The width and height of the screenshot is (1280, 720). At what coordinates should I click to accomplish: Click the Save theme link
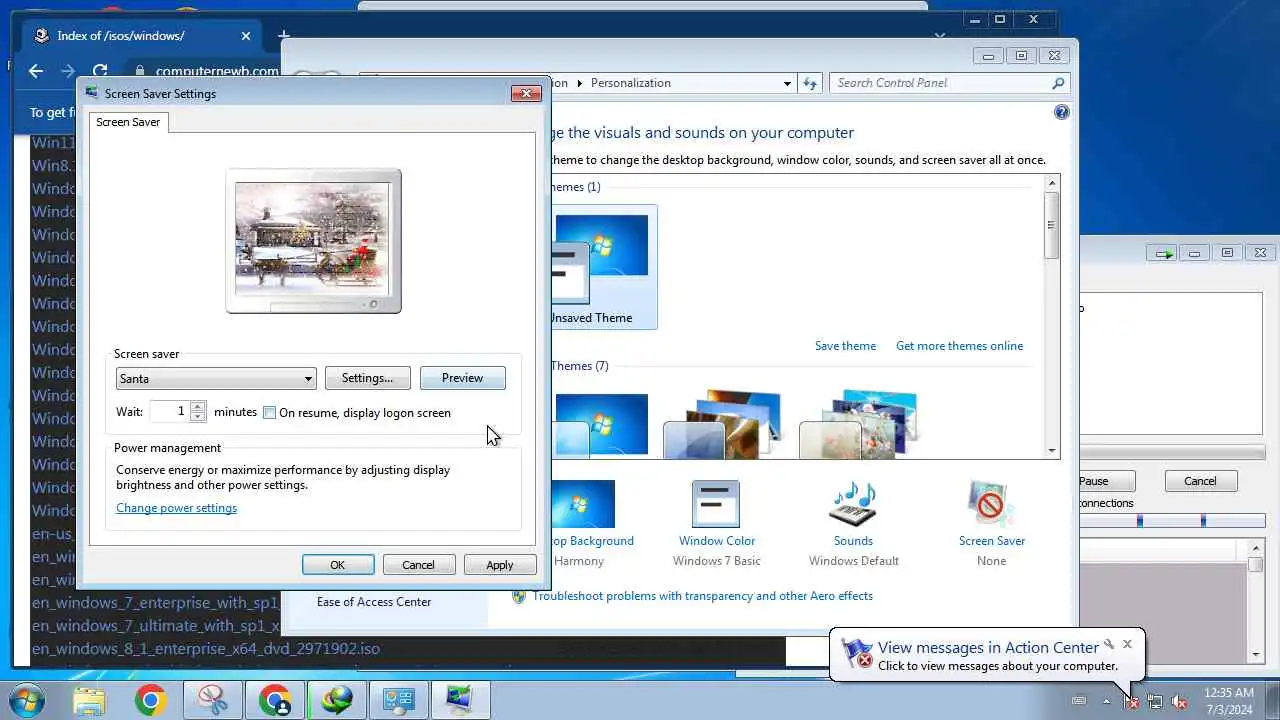[x=845, y=346]
